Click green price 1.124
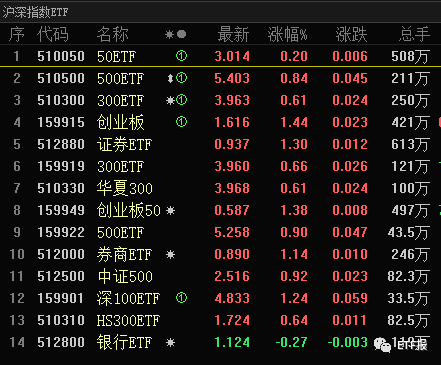441x365 pixels. tap(232, 342)
